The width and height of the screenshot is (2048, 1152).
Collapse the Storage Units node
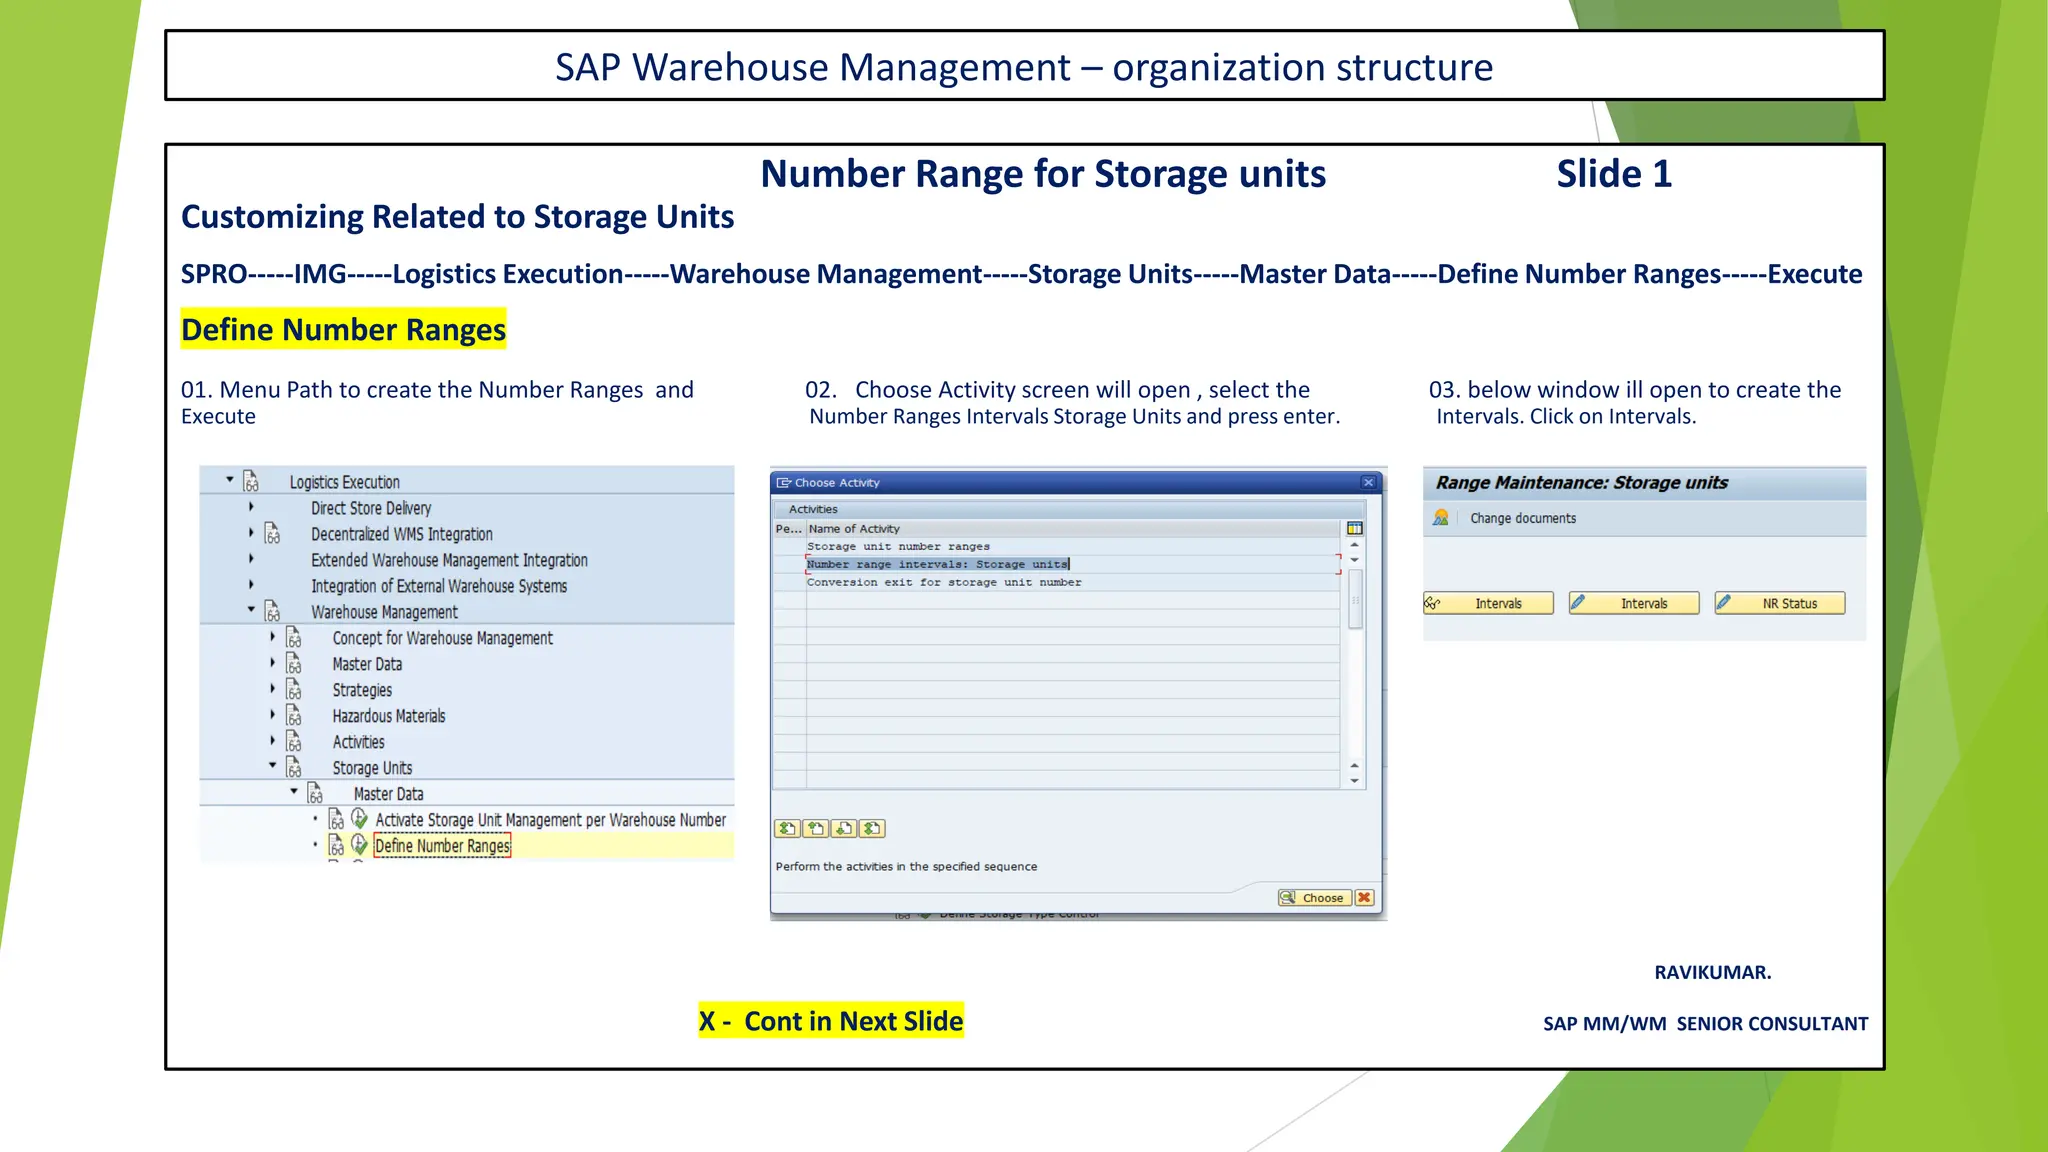pos(272,766)
